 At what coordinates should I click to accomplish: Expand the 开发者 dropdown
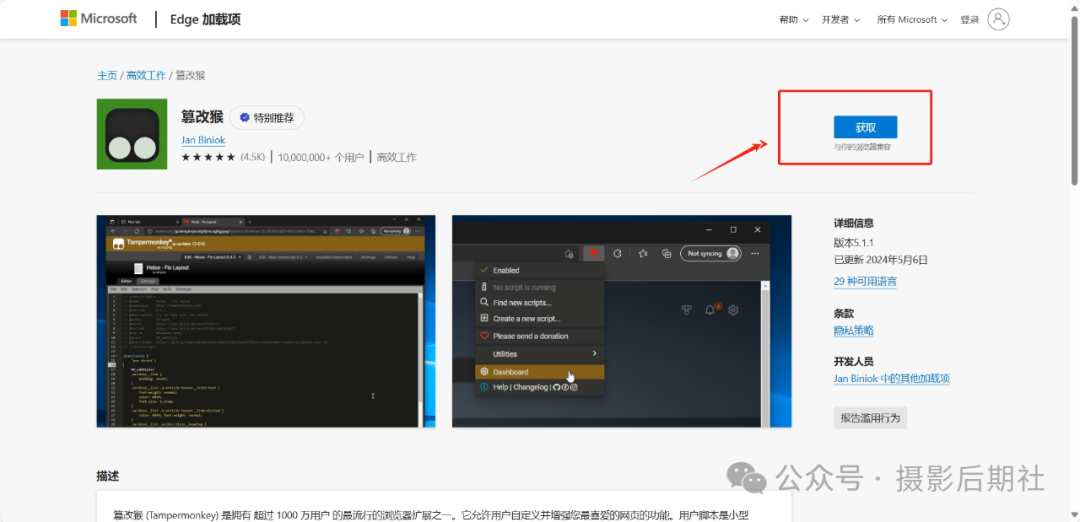point(840,20)
